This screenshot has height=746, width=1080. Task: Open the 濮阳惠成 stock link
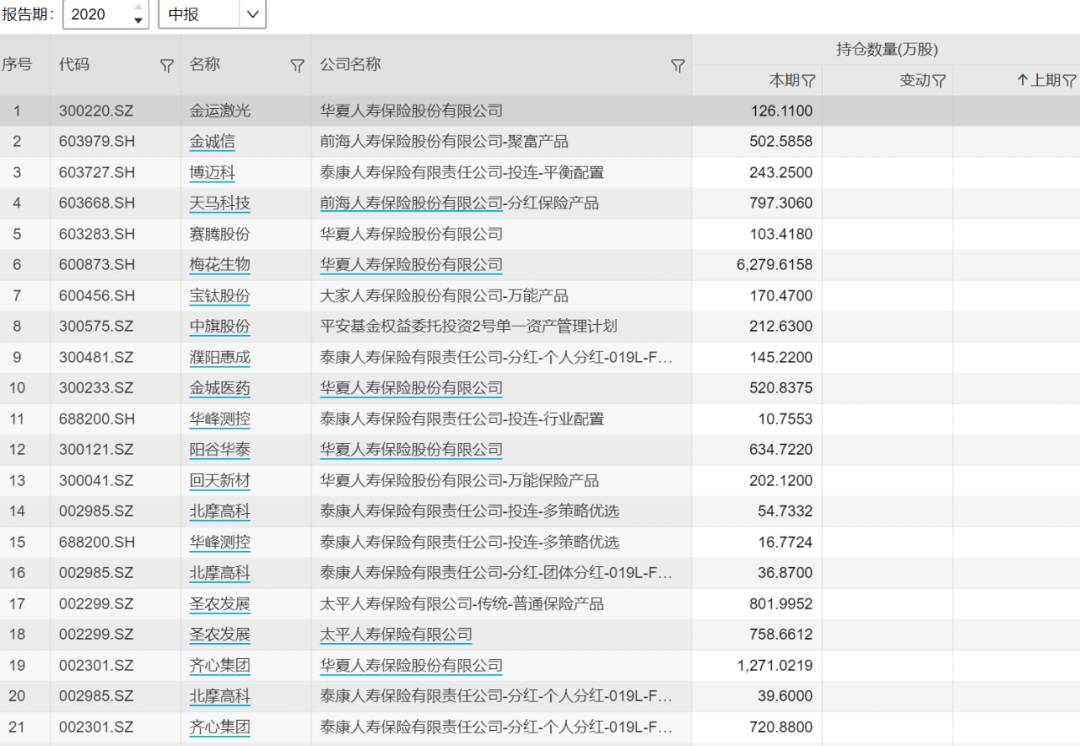[220, 358]
